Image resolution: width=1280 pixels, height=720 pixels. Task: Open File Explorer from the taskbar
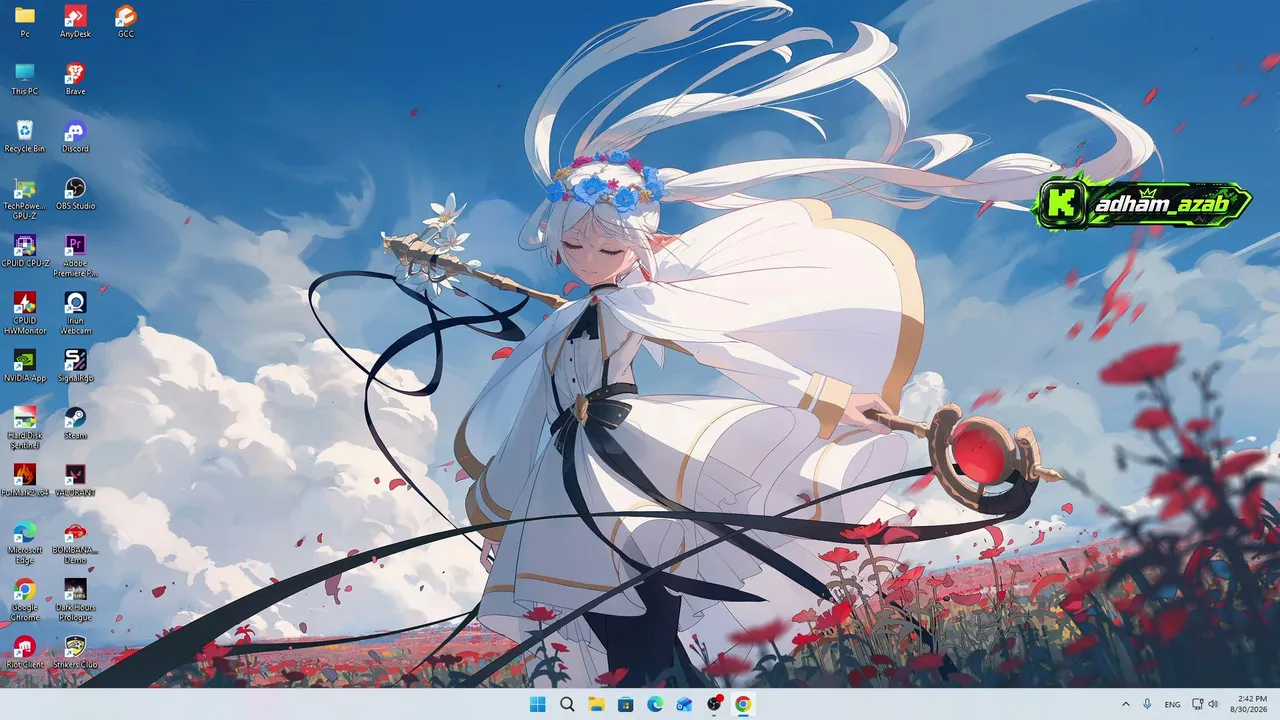[x=596, y=704]
